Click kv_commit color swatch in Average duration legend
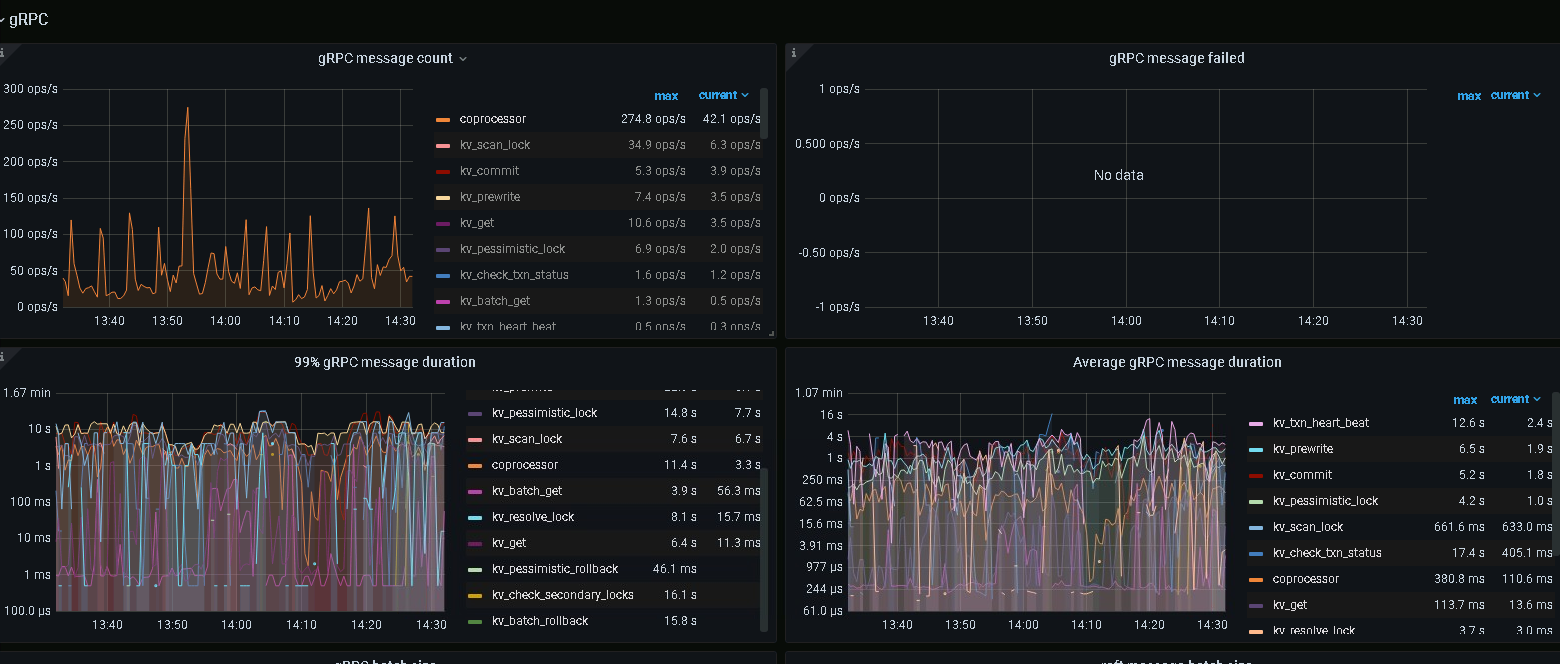Image resolution: width=1560 pixels, height=664 pixels. coord(1256,475)
